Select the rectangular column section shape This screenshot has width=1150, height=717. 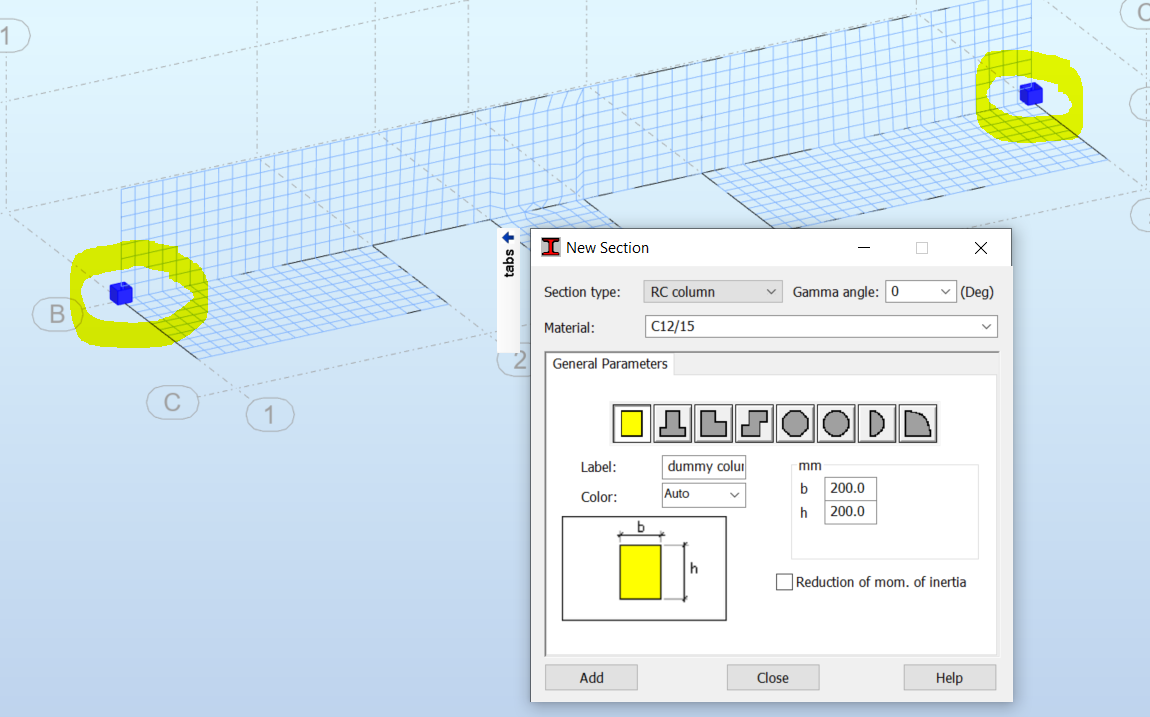pyautogui.click(x=631, y=422)
